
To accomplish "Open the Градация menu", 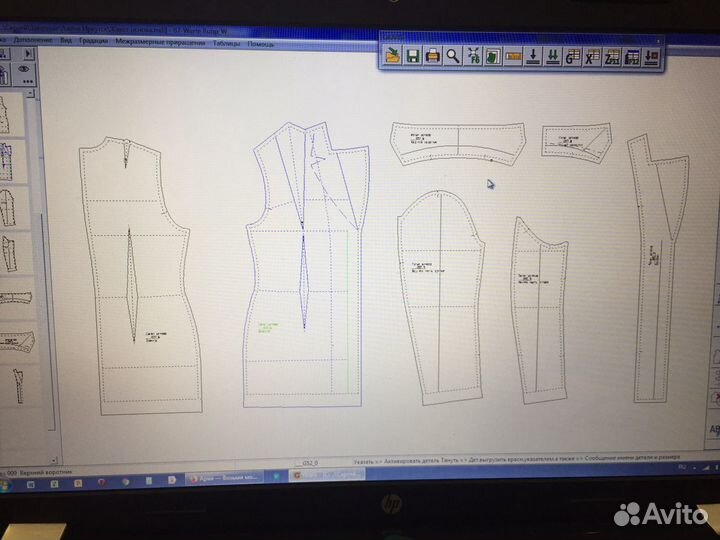I will tap(93, 44).
